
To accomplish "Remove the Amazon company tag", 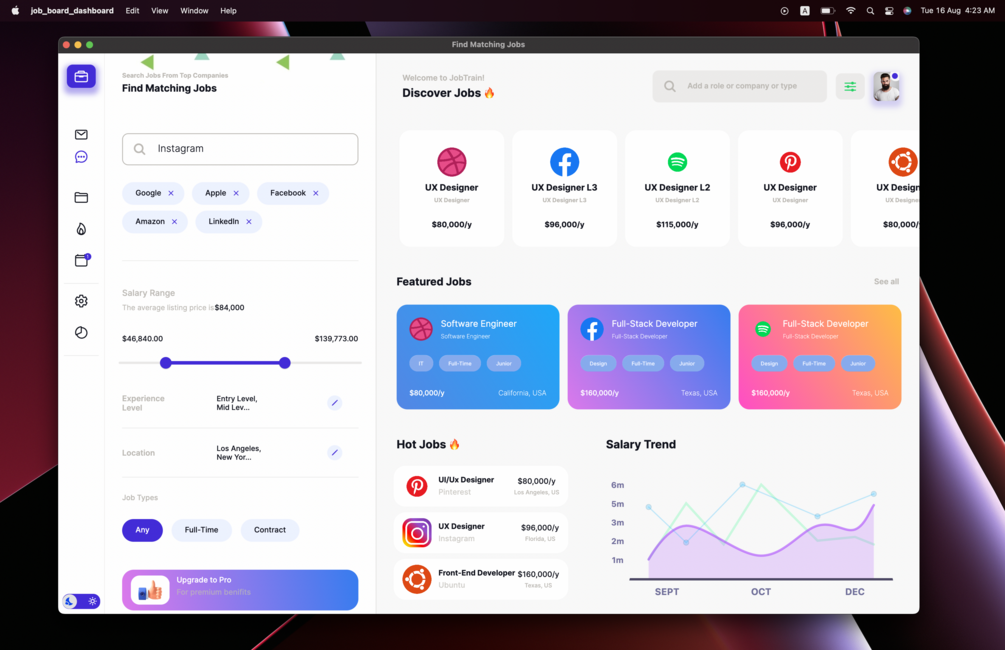I will pos(174,222).
